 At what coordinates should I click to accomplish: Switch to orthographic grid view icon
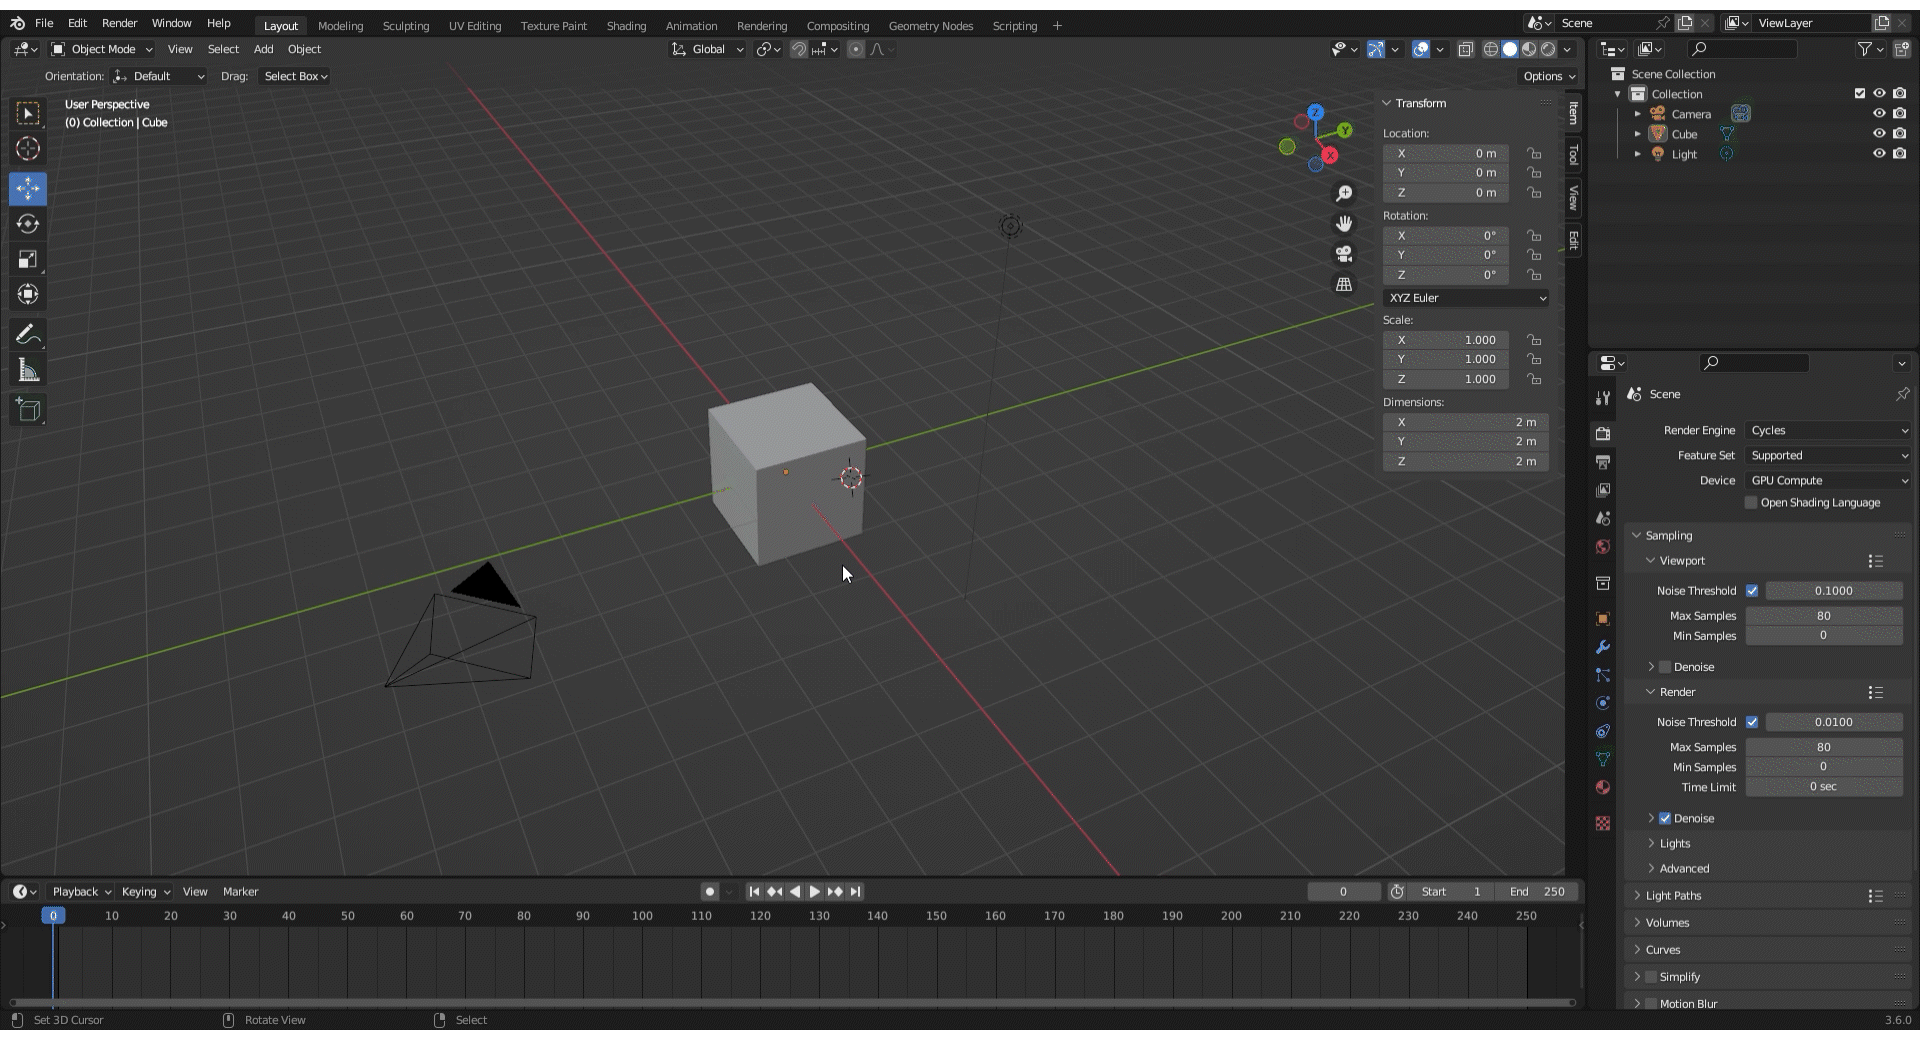coord(1344,285)
